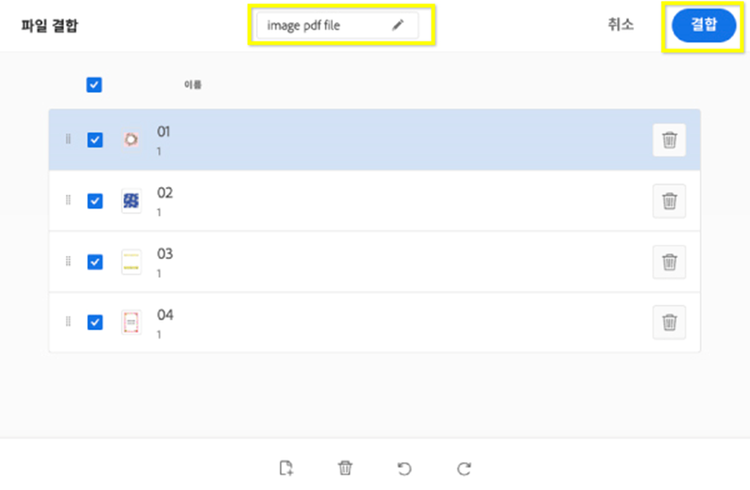Select the 04 file thumbnail

tap(131, 322)
